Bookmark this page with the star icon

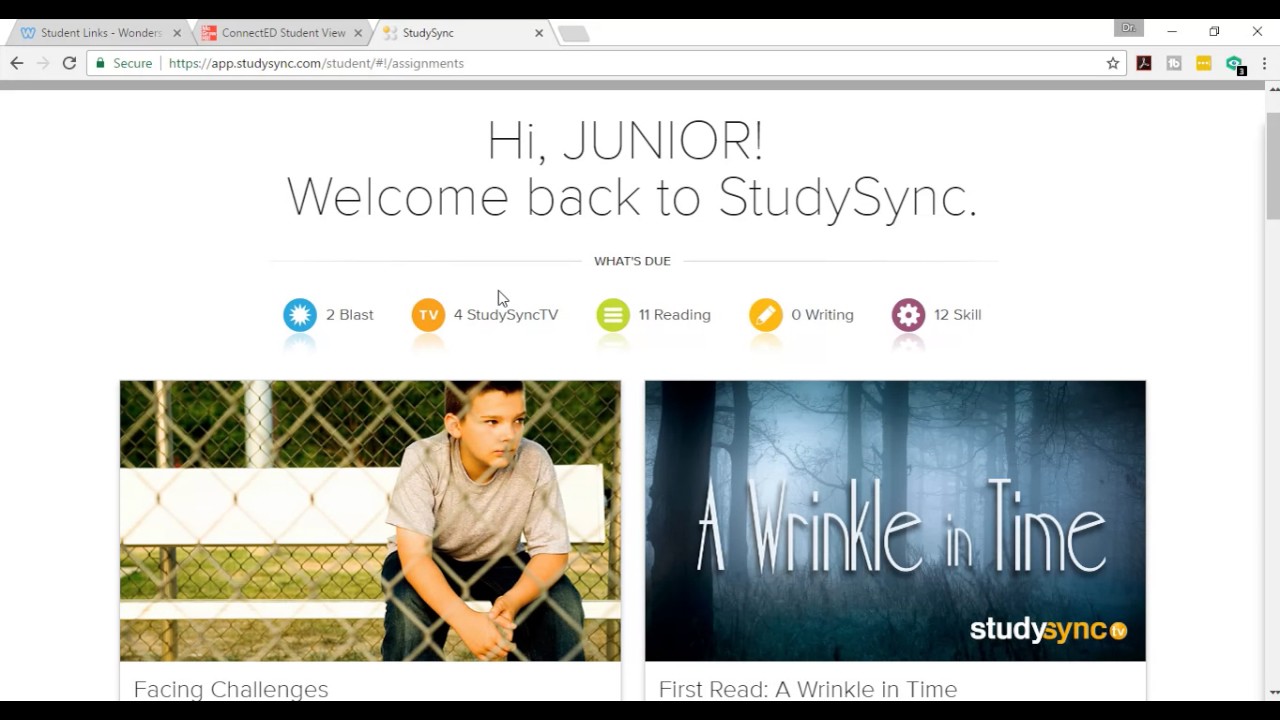pos(1113,63)
